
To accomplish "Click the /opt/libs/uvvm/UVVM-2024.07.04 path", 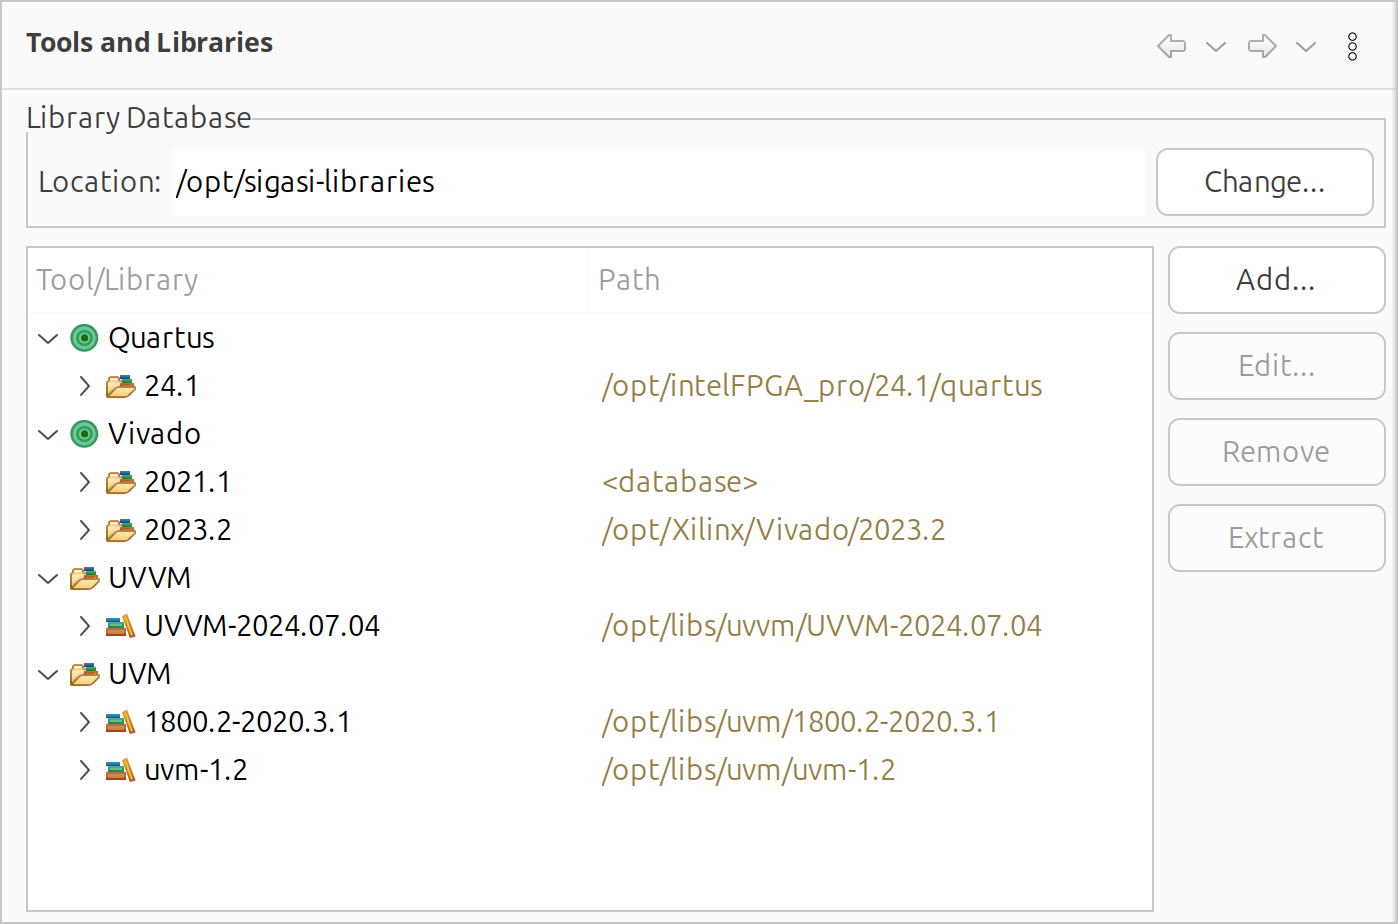I will tap(822, 626).
